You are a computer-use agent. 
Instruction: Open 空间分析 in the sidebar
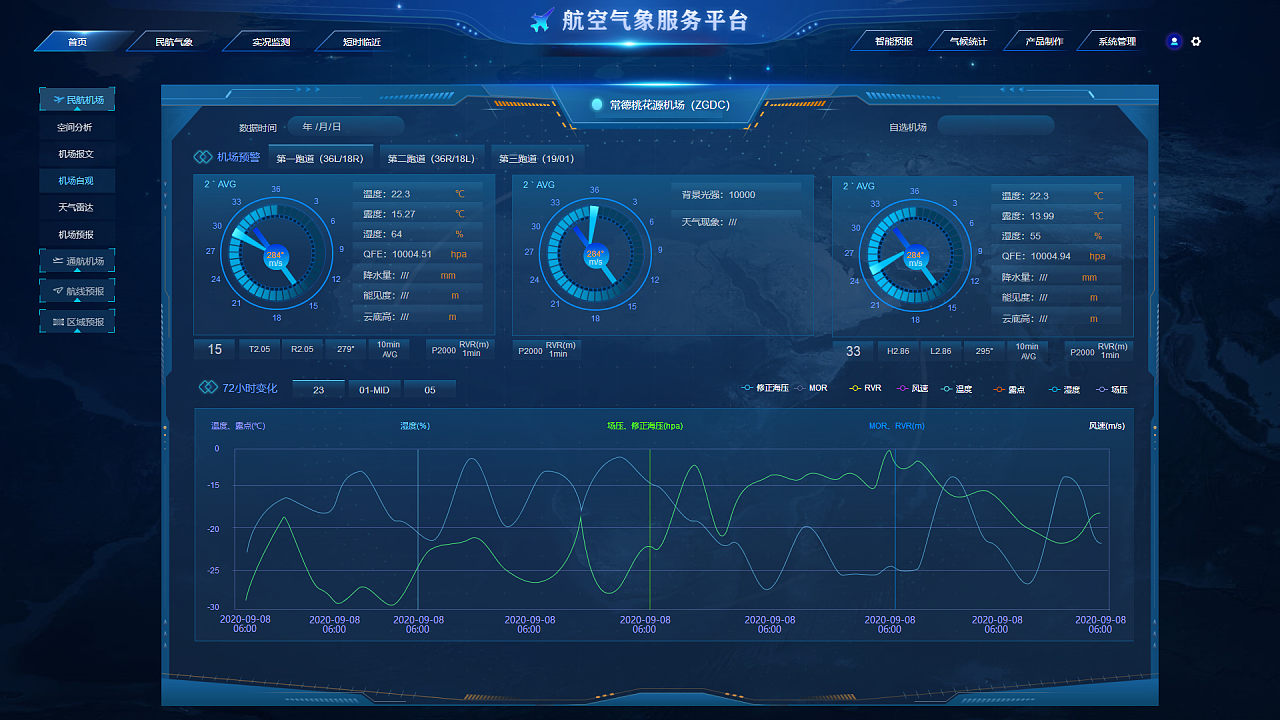tap(75, 128)
